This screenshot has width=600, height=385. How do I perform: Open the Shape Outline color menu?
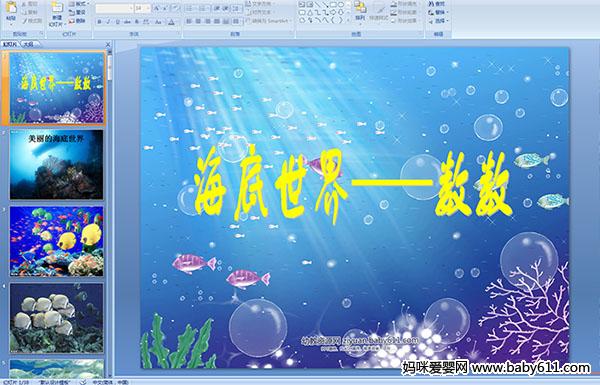[404, 12]
